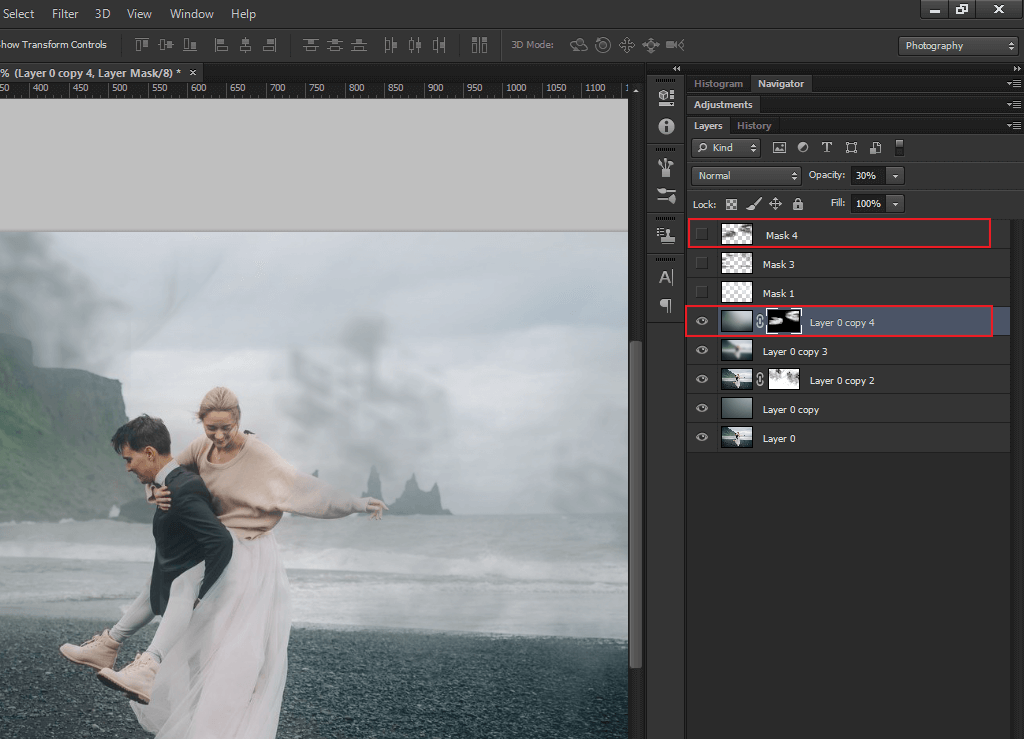Viewport: 1024px width, 739px height.
Task: Click Distribute horizontal centers icon
Action: 415,44
